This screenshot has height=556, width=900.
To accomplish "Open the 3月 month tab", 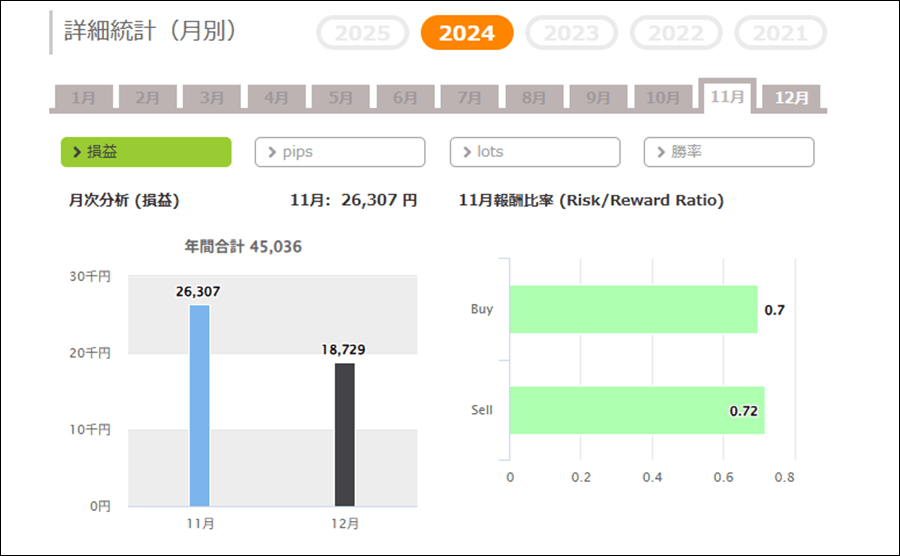I will 212,98.
